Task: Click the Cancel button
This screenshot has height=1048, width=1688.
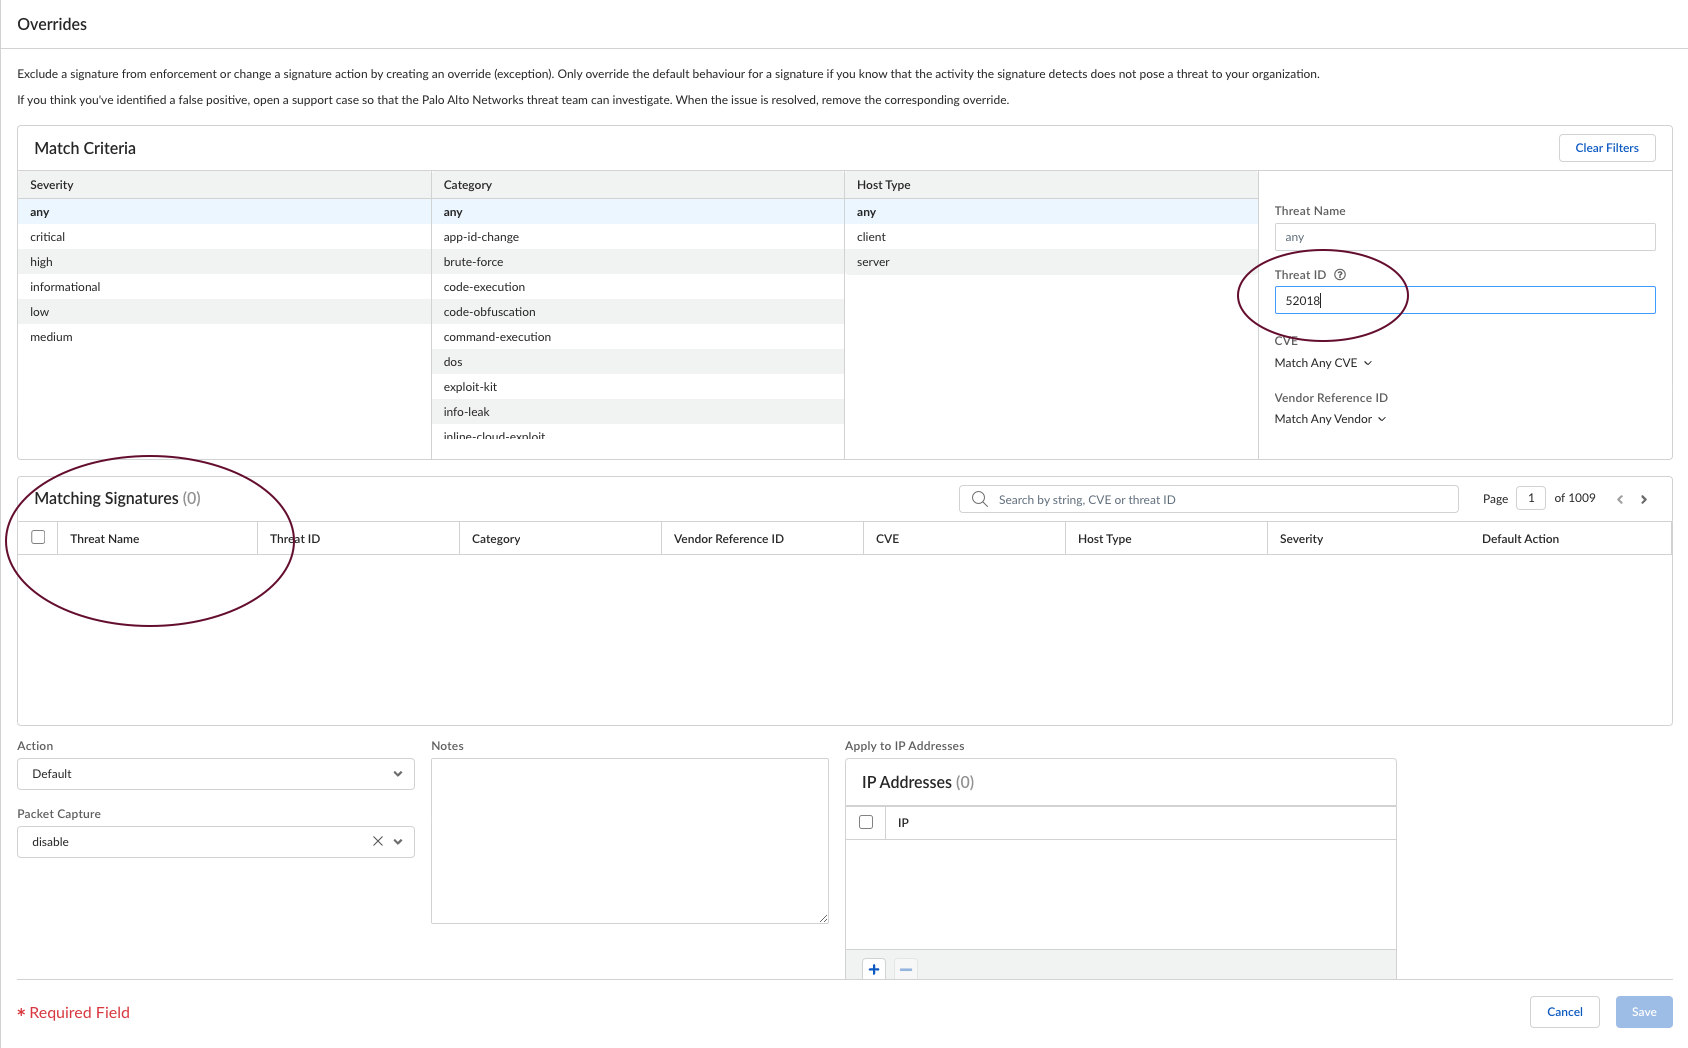Action: 1564,1012
